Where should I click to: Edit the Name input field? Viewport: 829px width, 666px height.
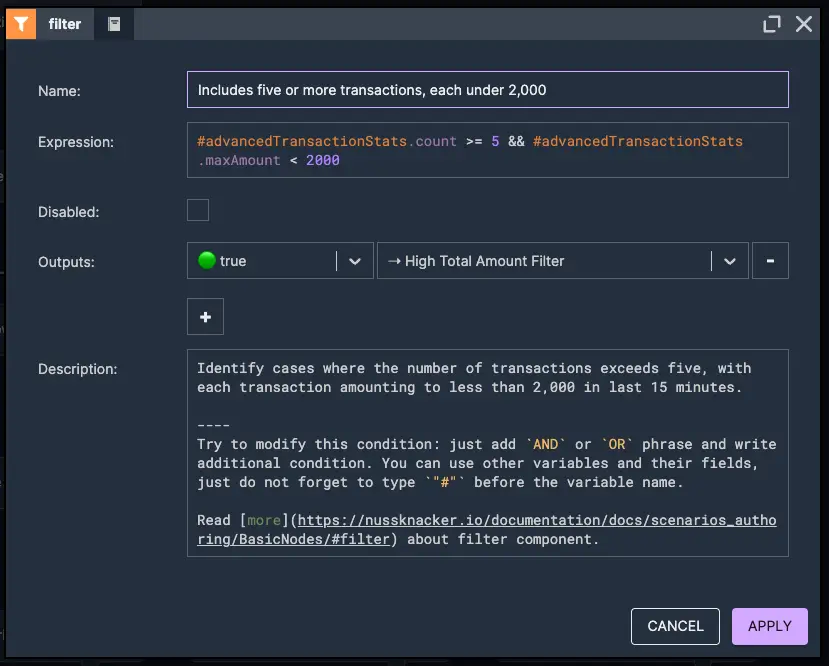pyautogui.click(x=487, y=90)
